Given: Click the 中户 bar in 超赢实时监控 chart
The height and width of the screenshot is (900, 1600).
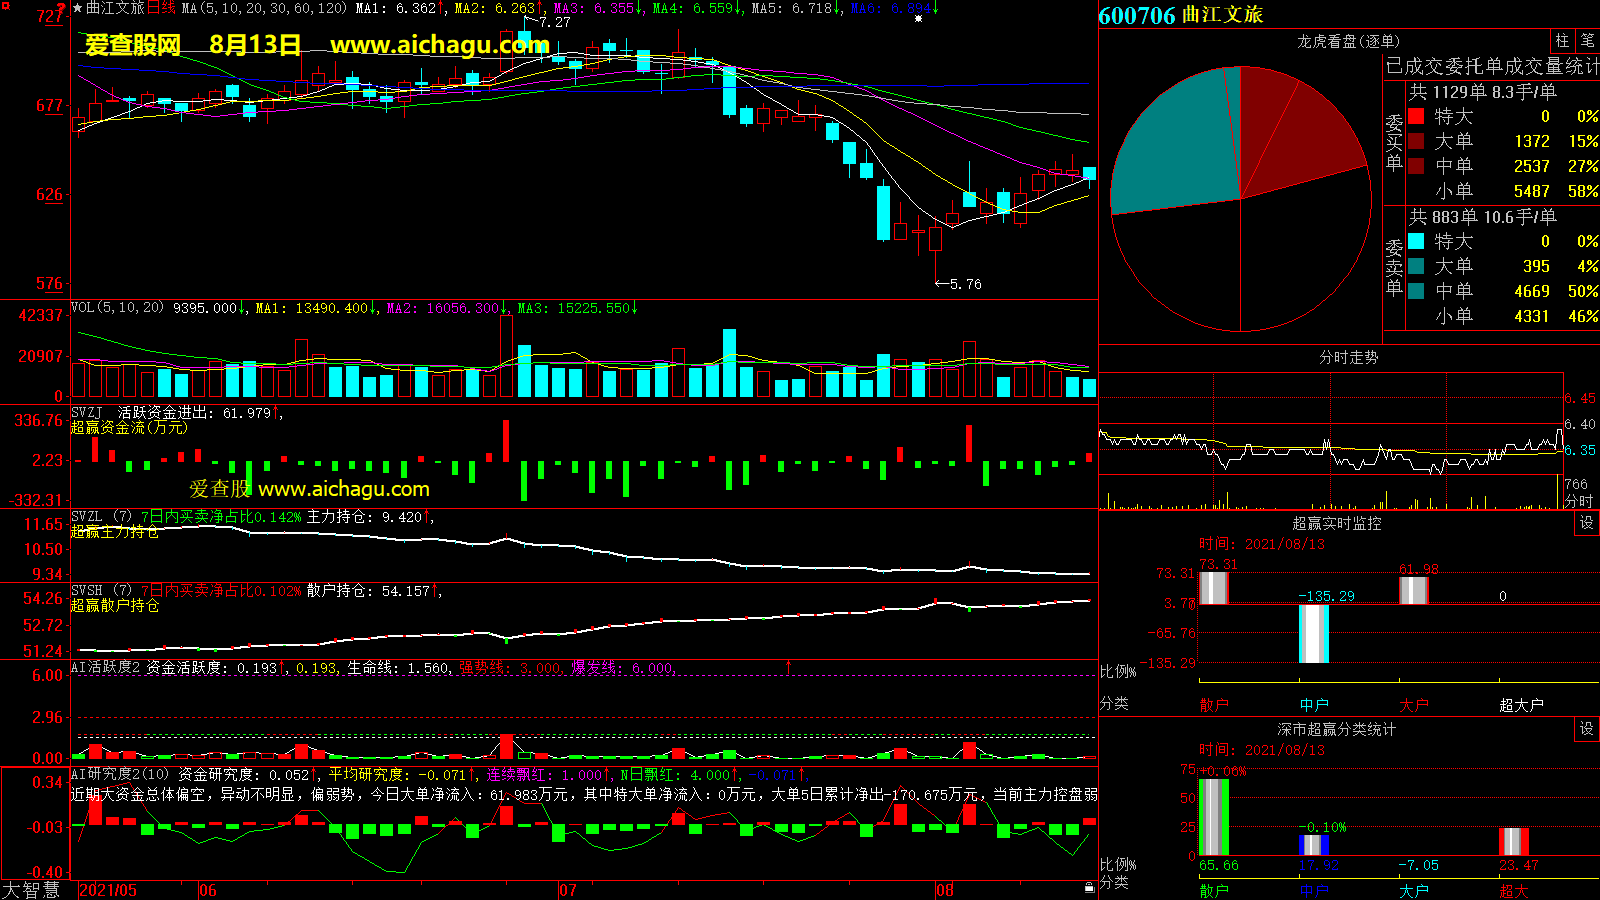Looking at the screenshot, I should click(x=1313, y=634).
